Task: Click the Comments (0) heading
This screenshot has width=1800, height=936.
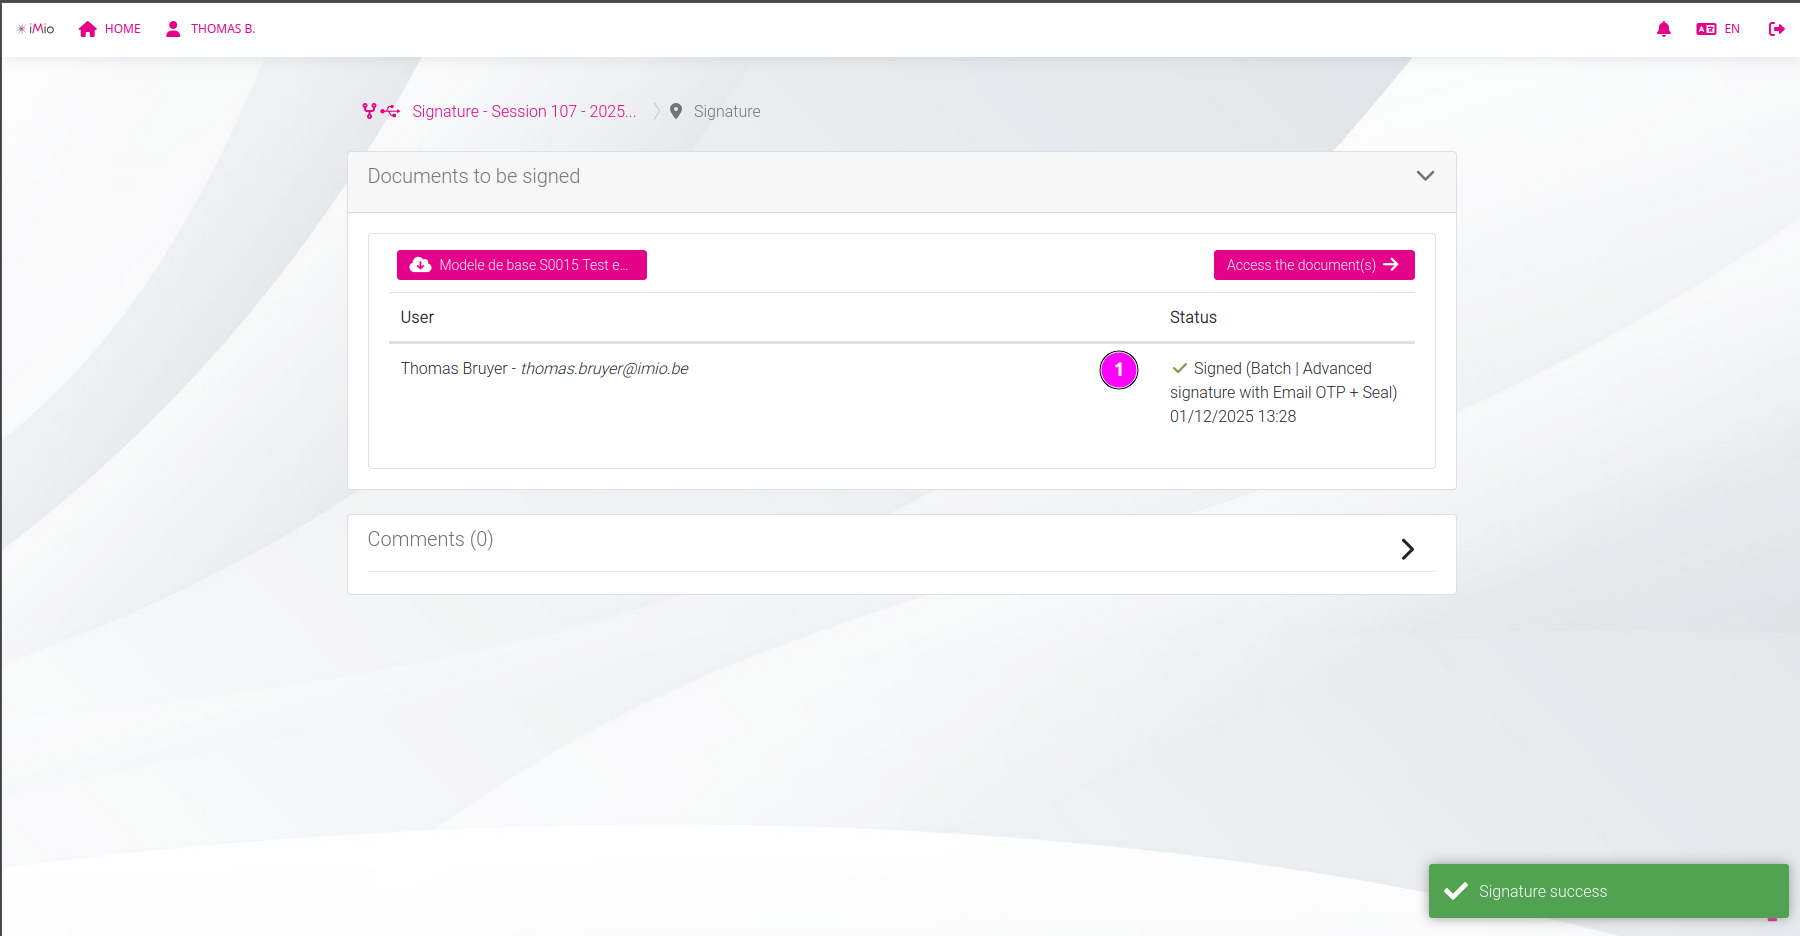Action: click(x=430, y=539)
